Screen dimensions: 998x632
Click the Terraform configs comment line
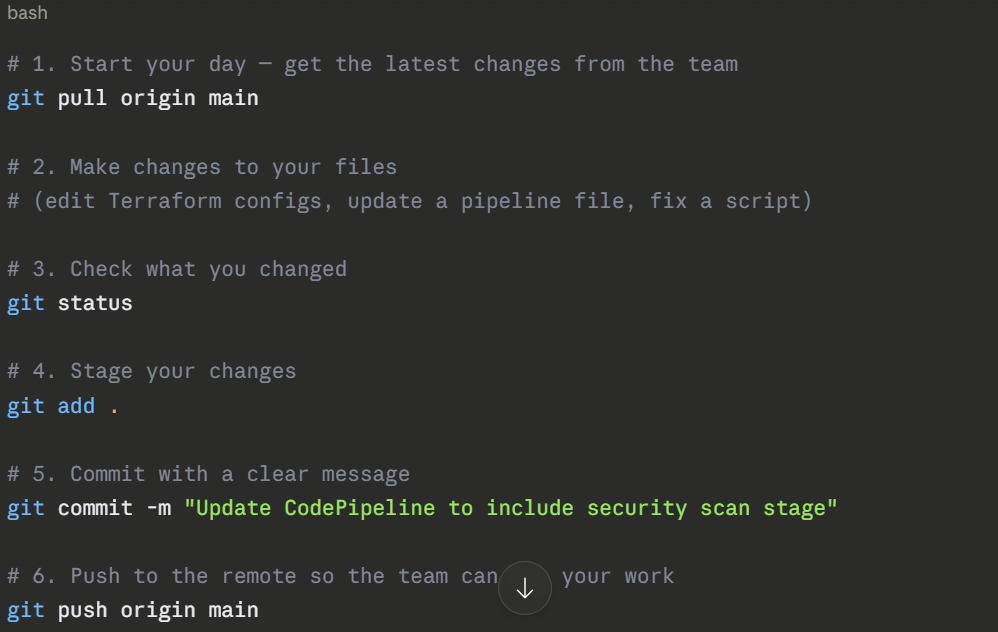tap(410, 201)
